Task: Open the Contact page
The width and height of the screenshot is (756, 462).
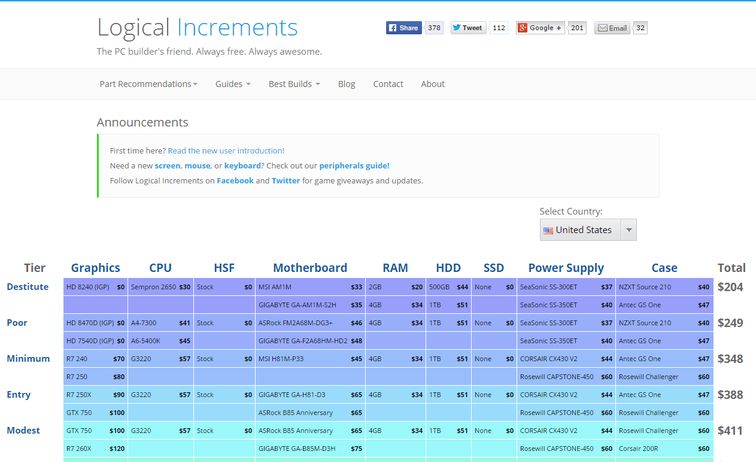Action: point(388,84)
